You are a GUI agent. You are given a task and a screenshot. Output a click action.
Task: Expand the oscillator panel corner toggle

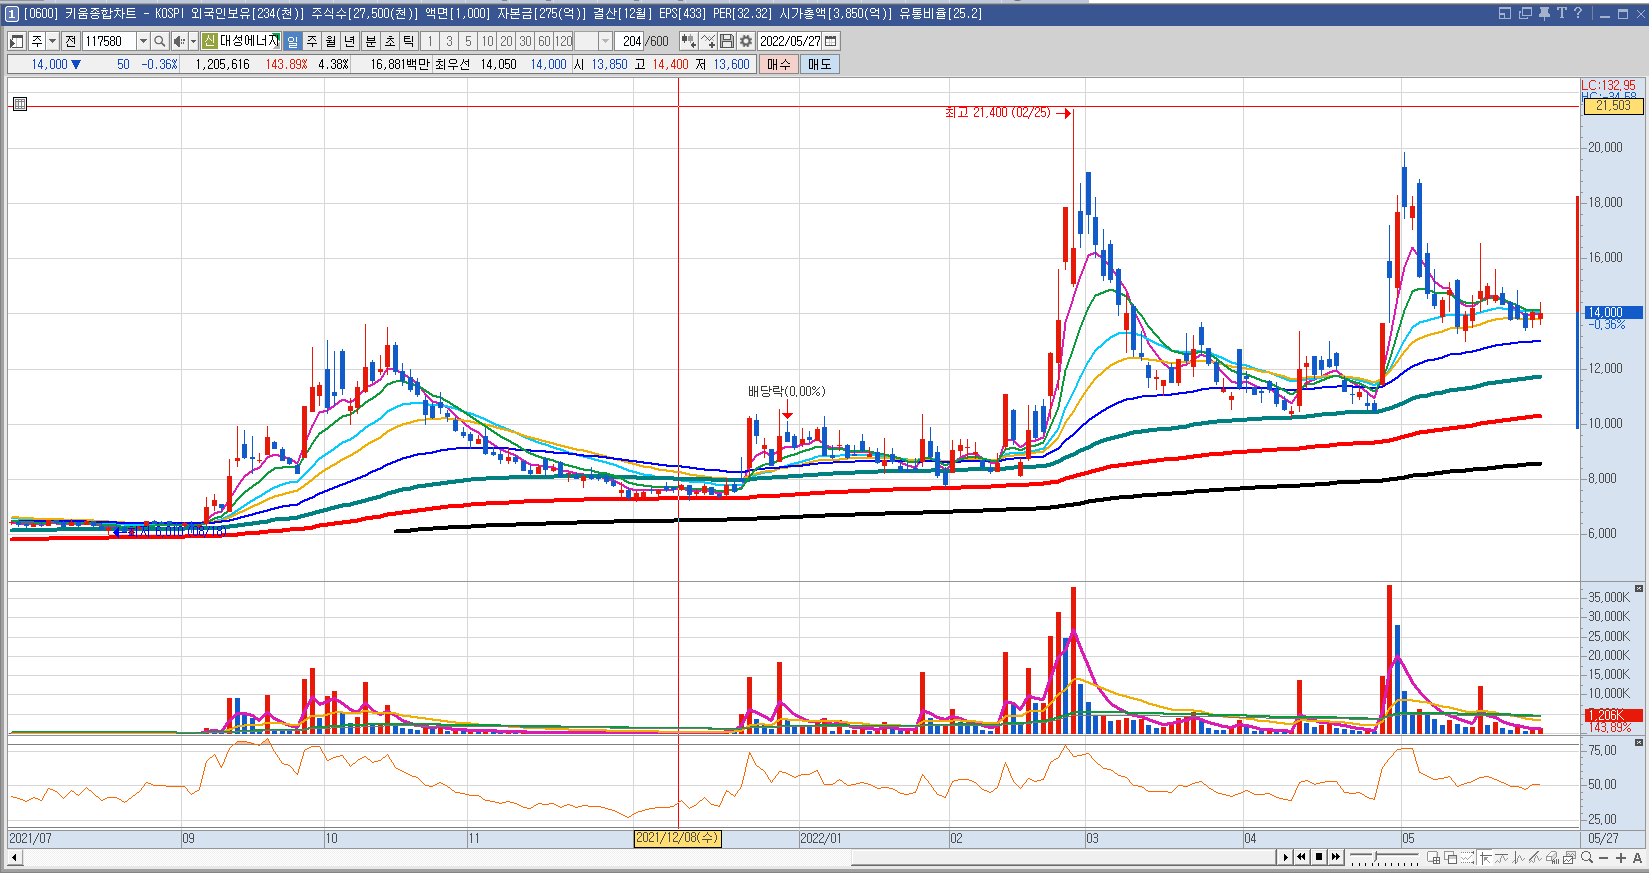tap(1639, 742)
